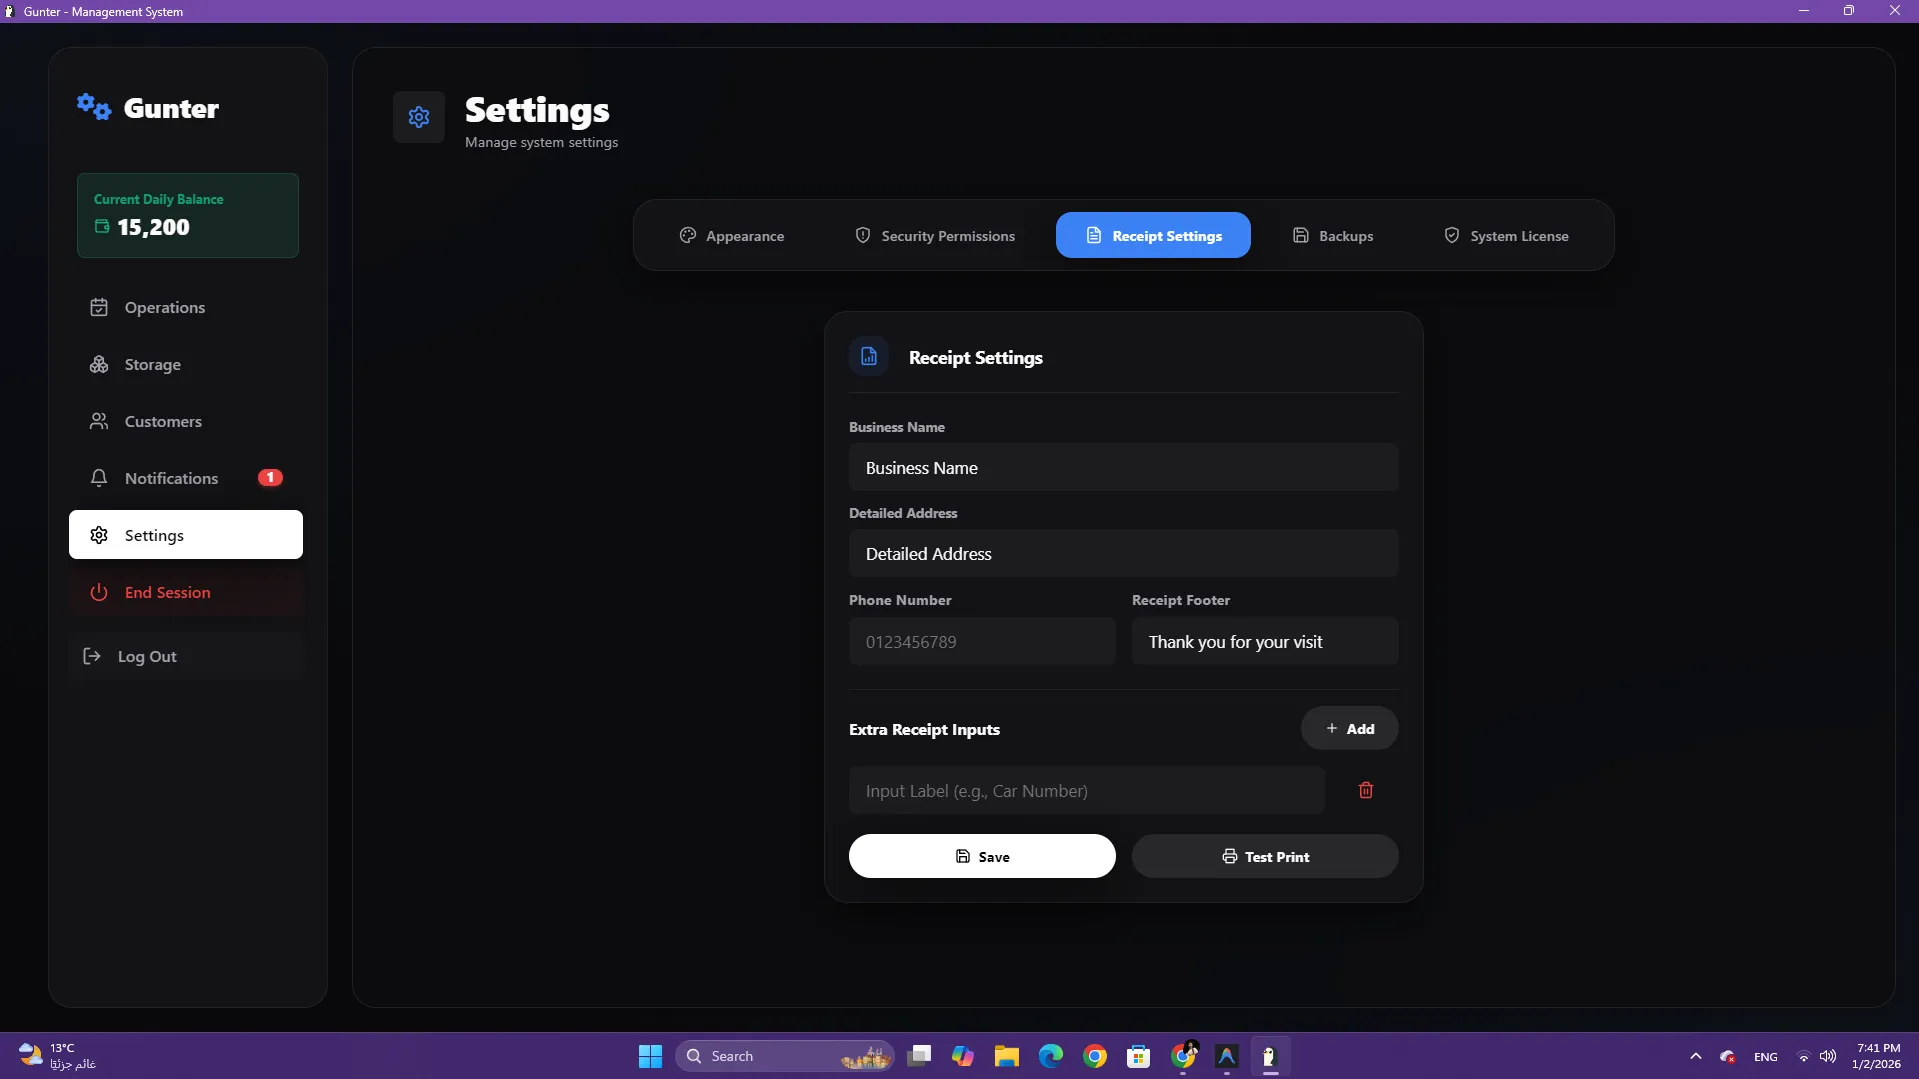Open File Explorer from taskbar
Image resolution: width=1919 pixels, height=1079 pixels.
tap(1006, 1056)
